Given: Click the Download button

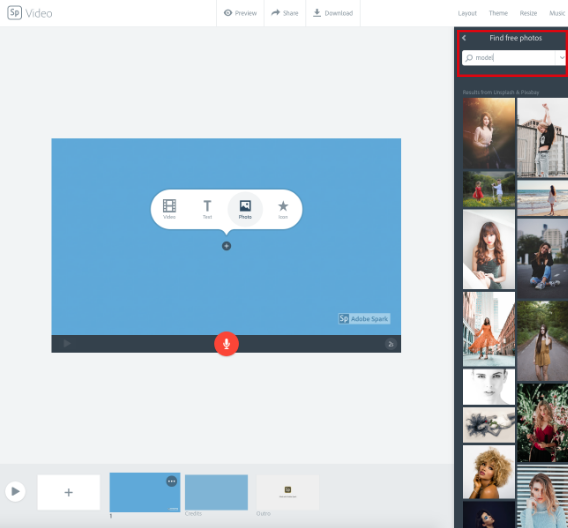Looking at the screenshot, I should [333, 13].
